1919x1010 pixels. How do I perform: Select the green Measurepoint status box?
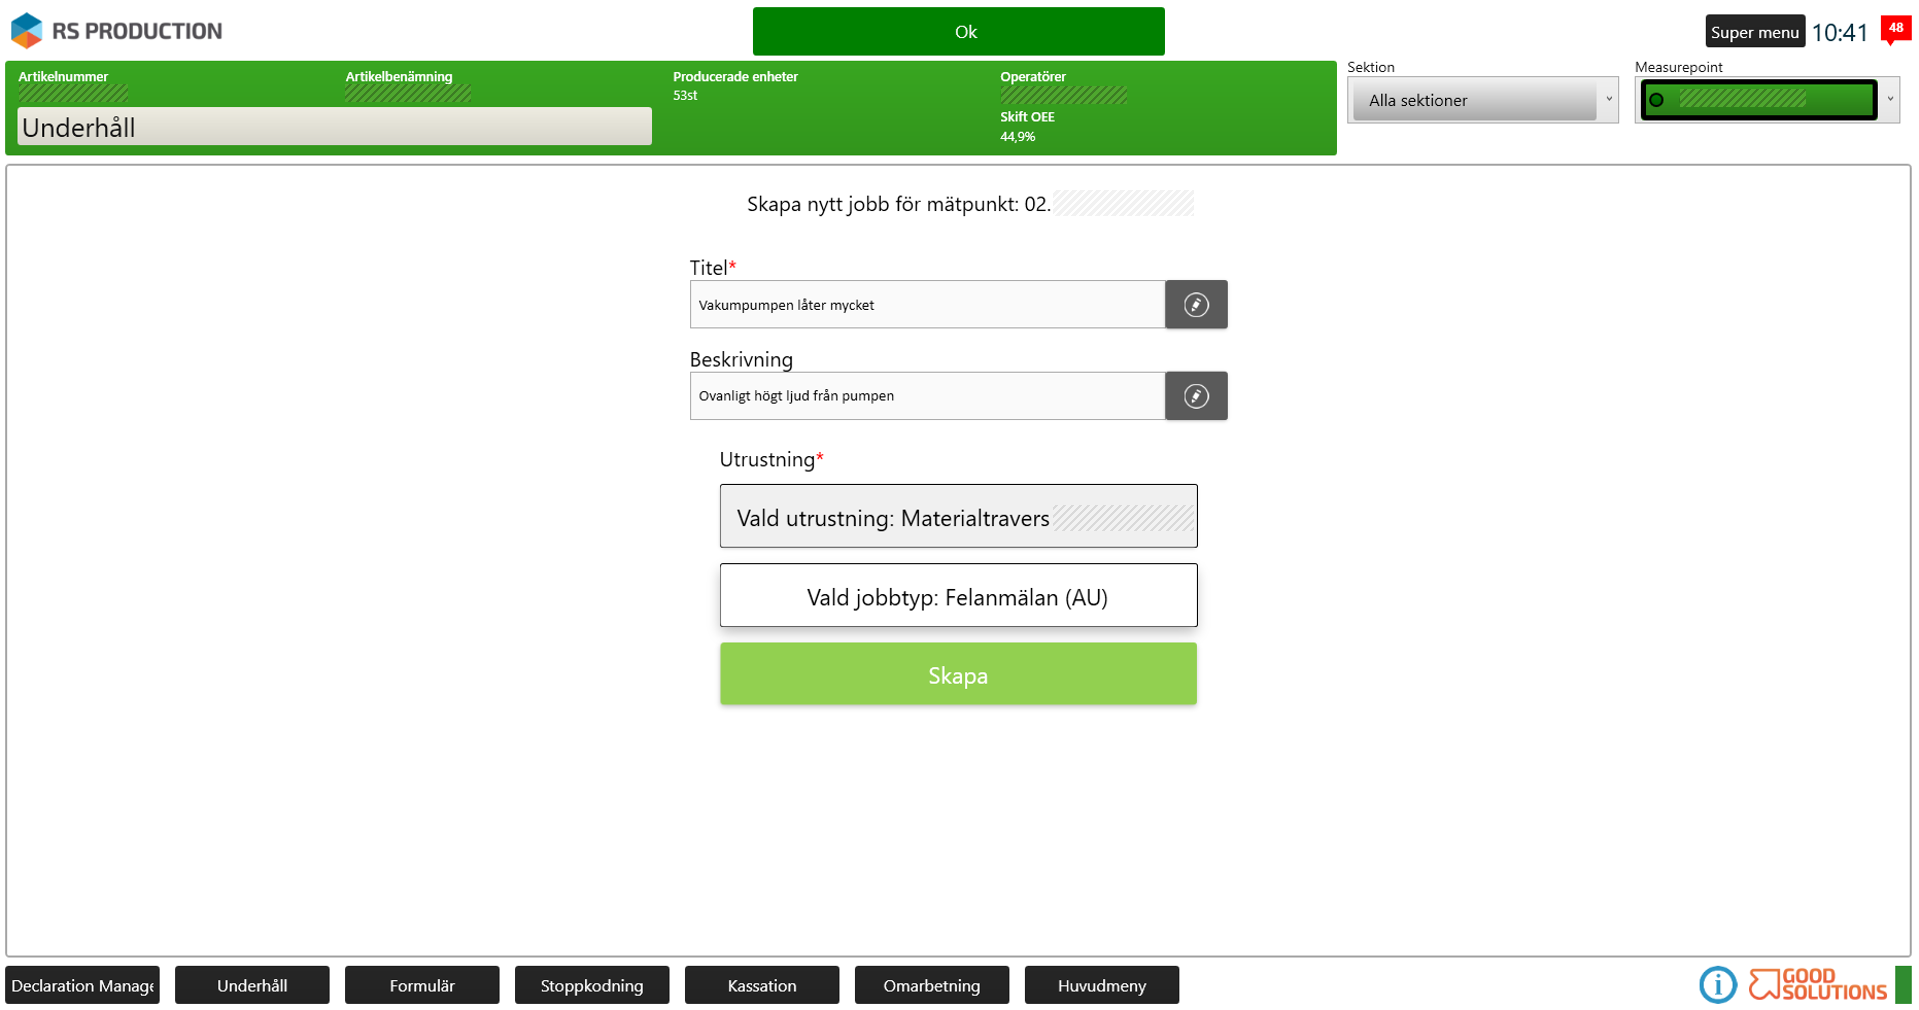[x=1759, y=100]
